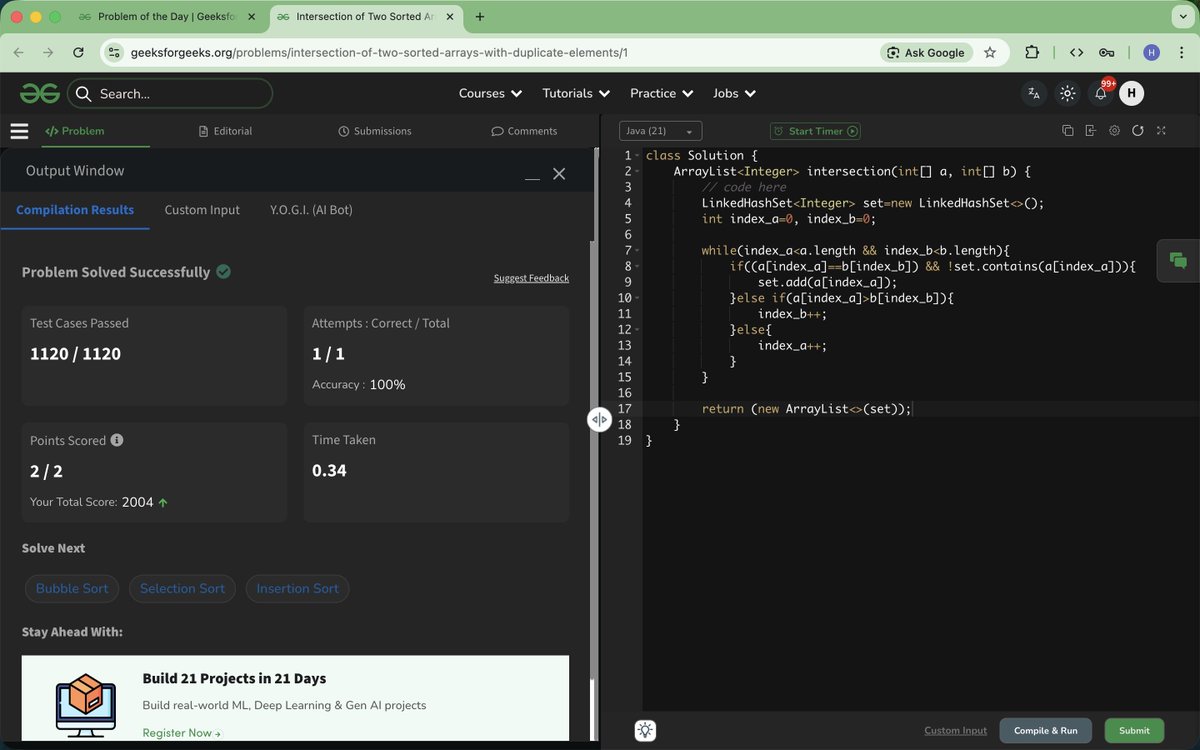Open the angle-brackets extension icon
This screenshot has width=1200, height=750.
(1076, 53)
